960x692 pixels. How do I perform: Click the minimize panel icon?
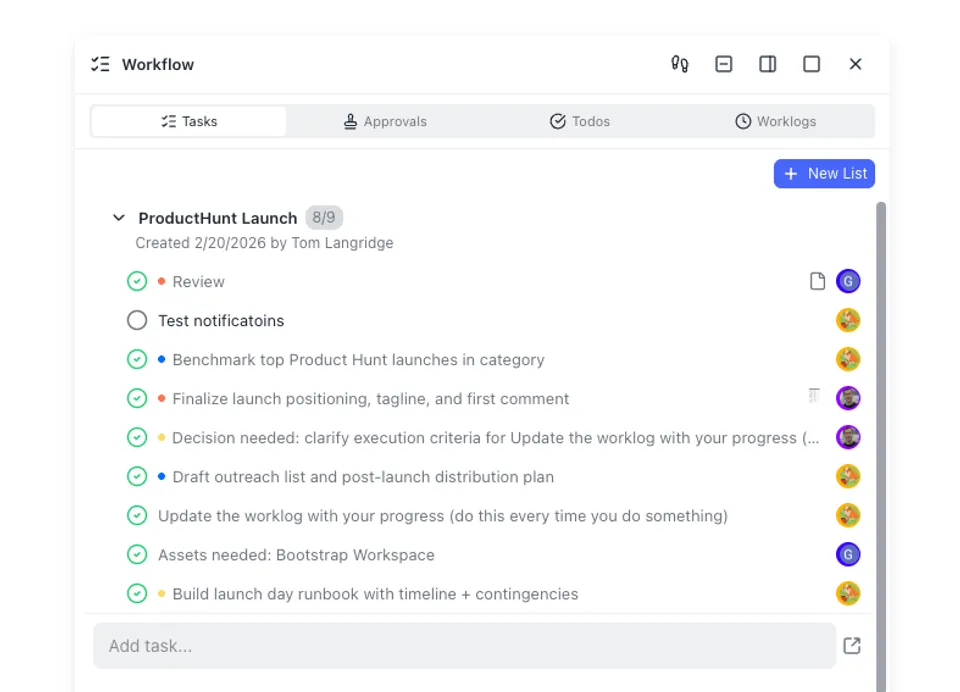click(723, 63)
